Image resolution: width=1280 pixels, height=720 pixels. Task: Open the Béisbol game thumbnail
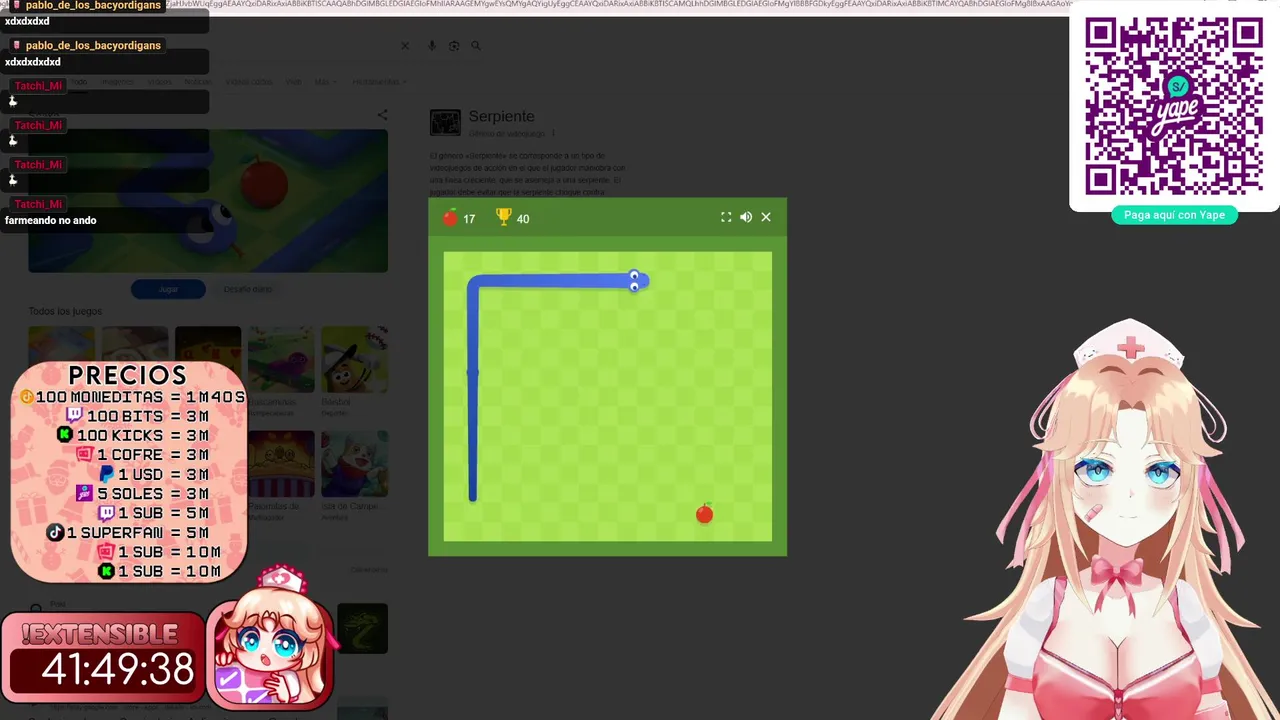point(354,360)
